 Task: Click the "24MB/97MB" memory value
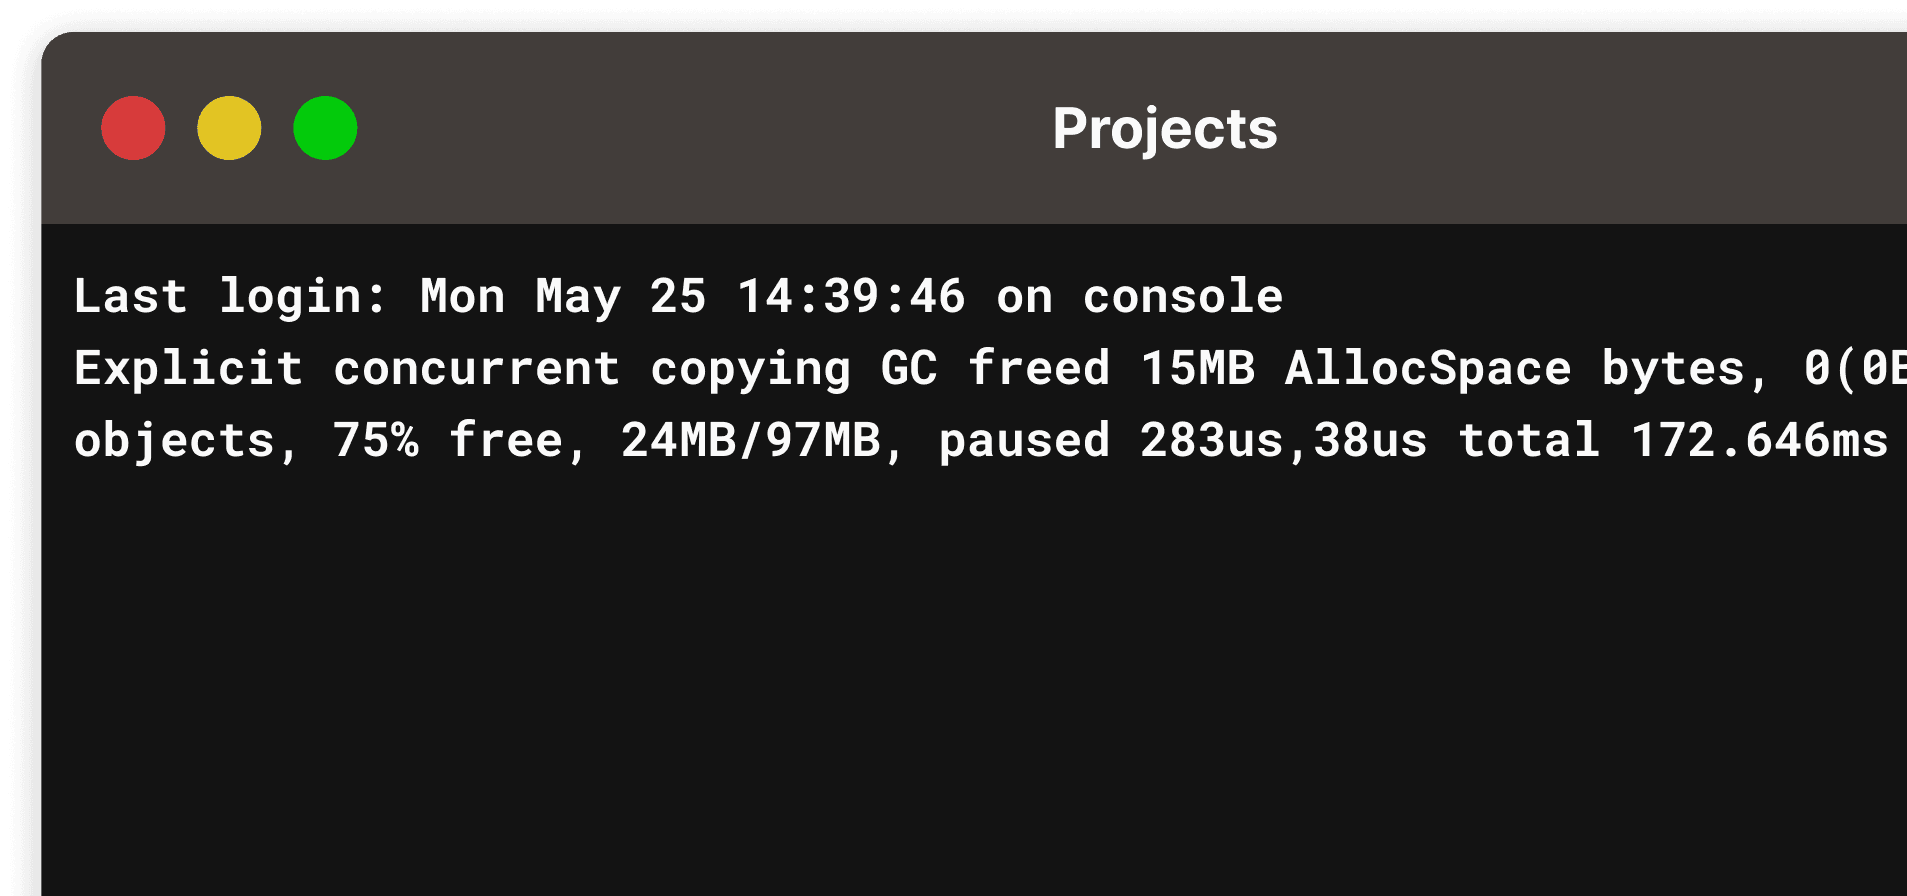(750, 441)
